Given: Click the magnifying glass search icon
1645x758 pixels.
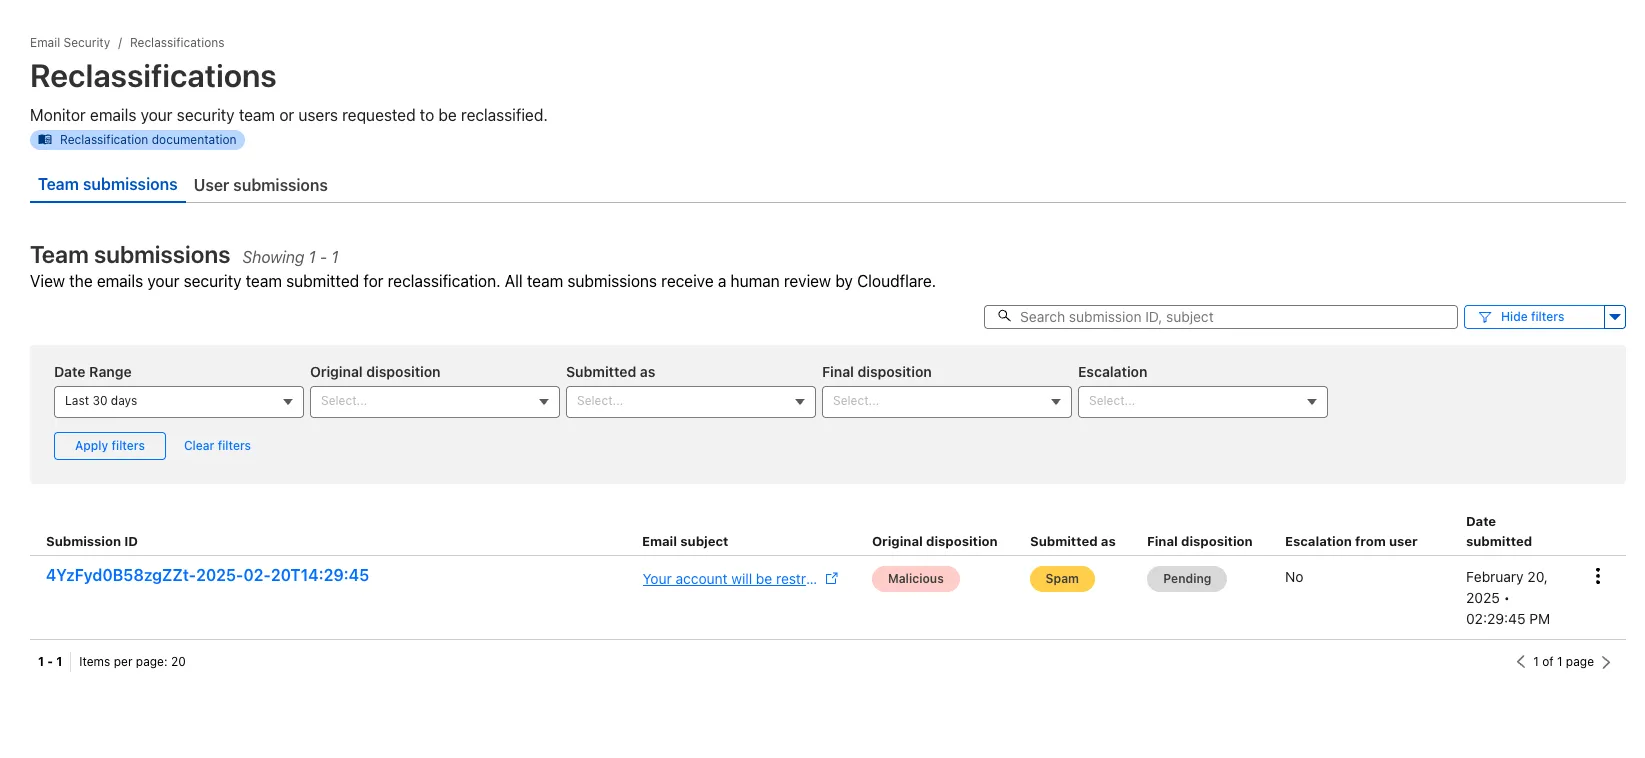Looking at the screenshot, I should (1004, 316).
